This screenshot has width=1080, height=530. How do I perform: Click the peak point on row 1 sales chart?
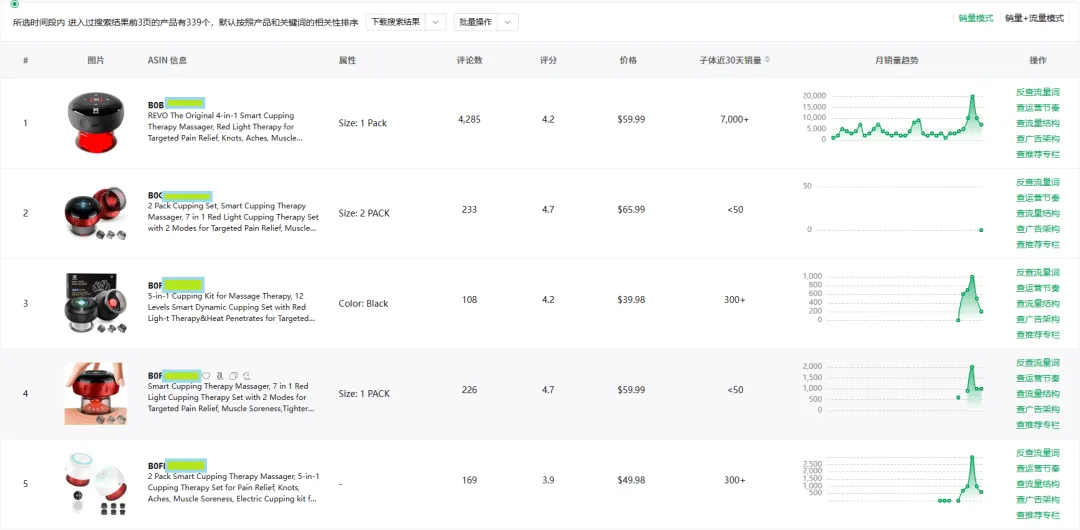tap(972, 96)
